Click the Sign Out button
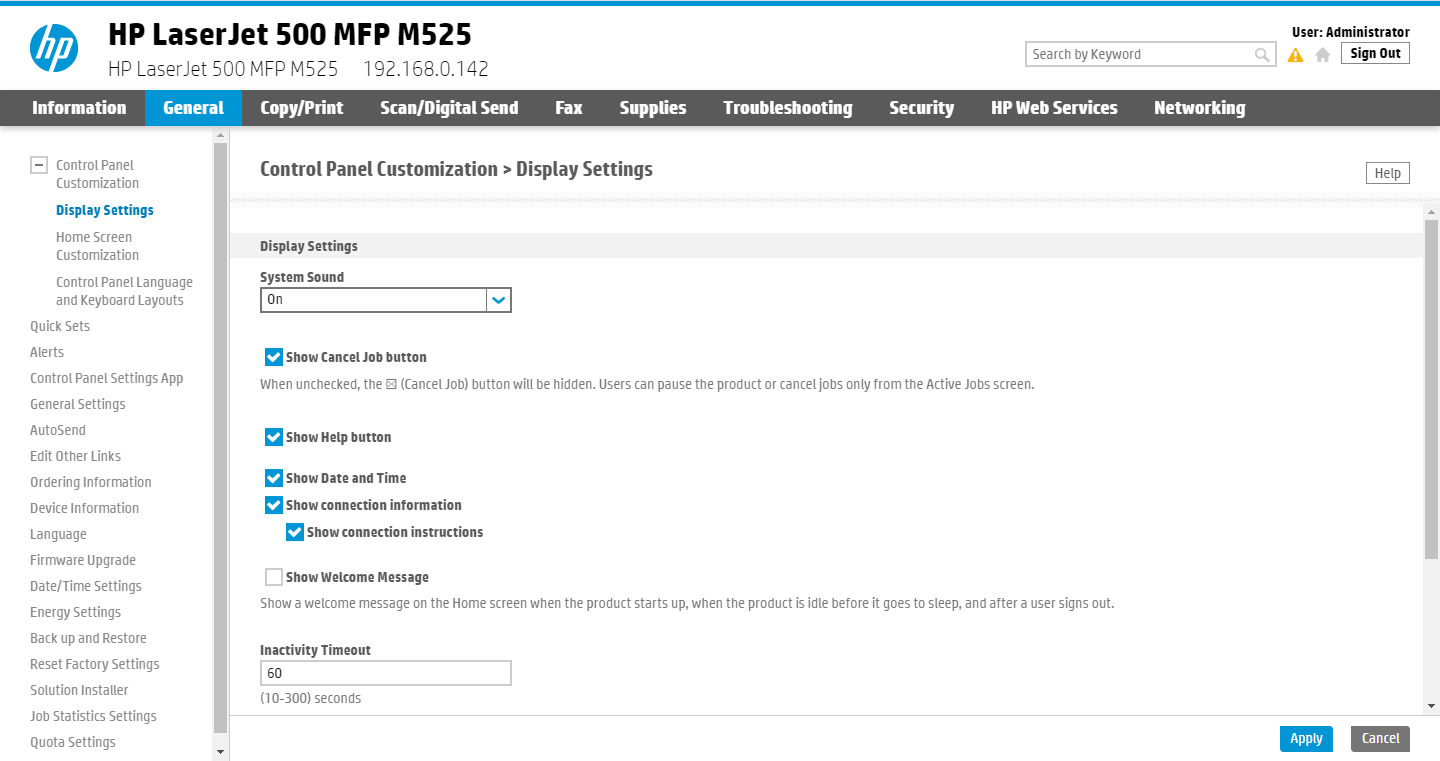 (1375, 54)
